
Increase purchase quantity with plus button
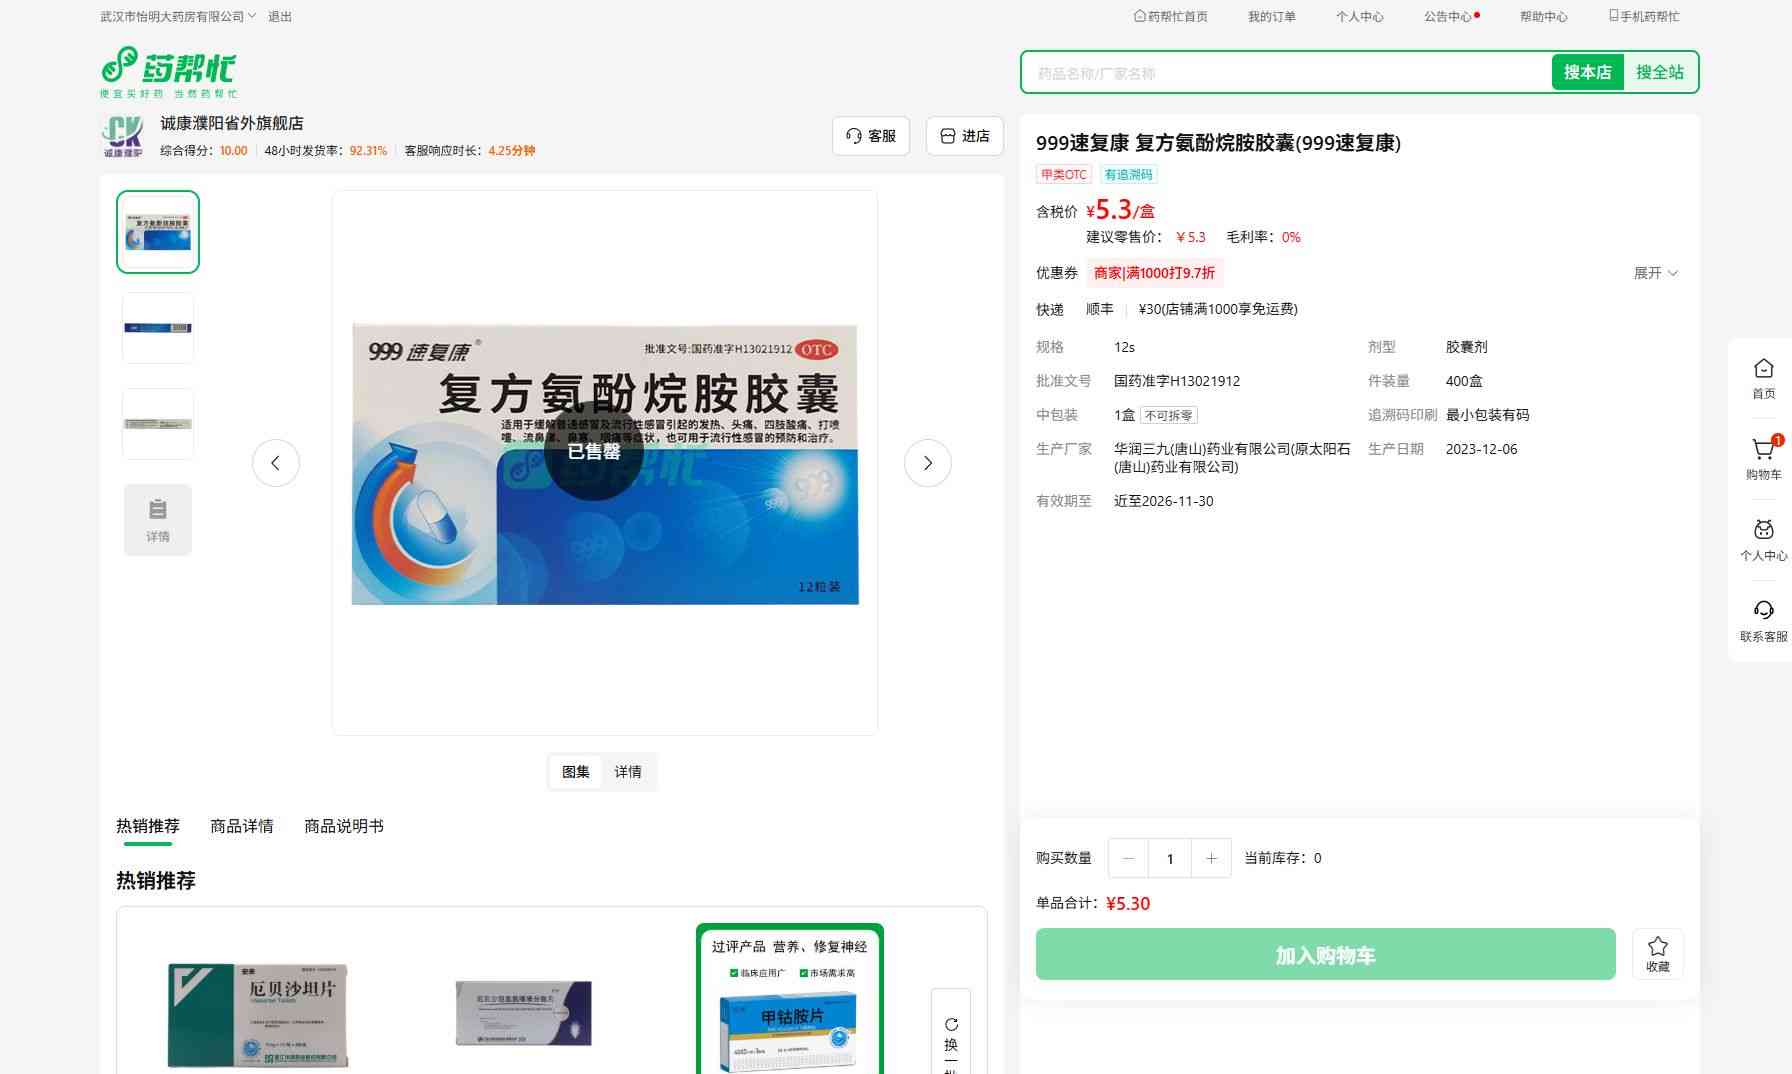click(1211, 858)
